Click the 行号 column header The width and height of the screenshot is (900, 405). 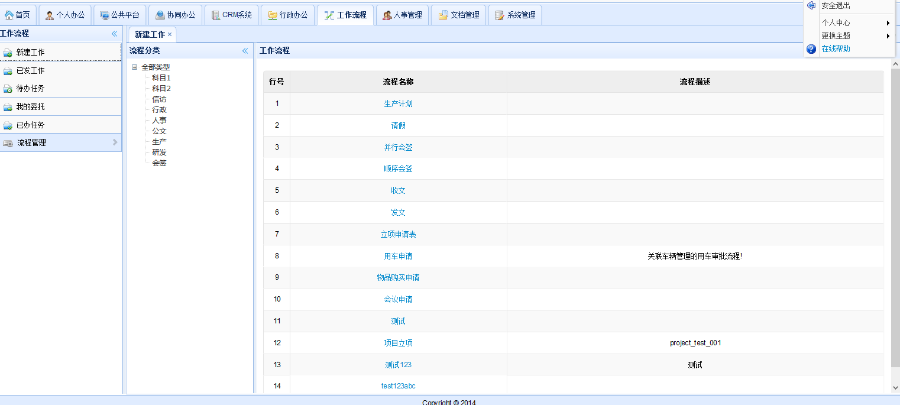[x=277, y=82]
